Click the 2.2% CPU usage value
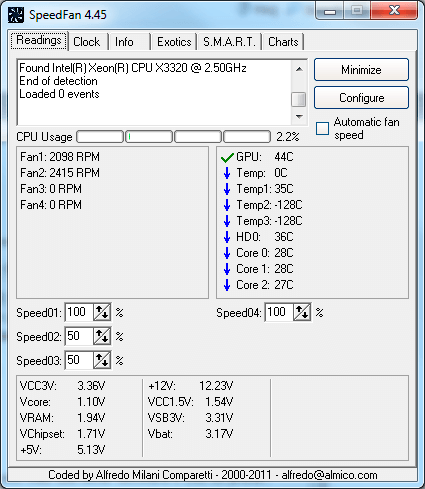Viewport: 425px width, 489px height. pos(288,137)
